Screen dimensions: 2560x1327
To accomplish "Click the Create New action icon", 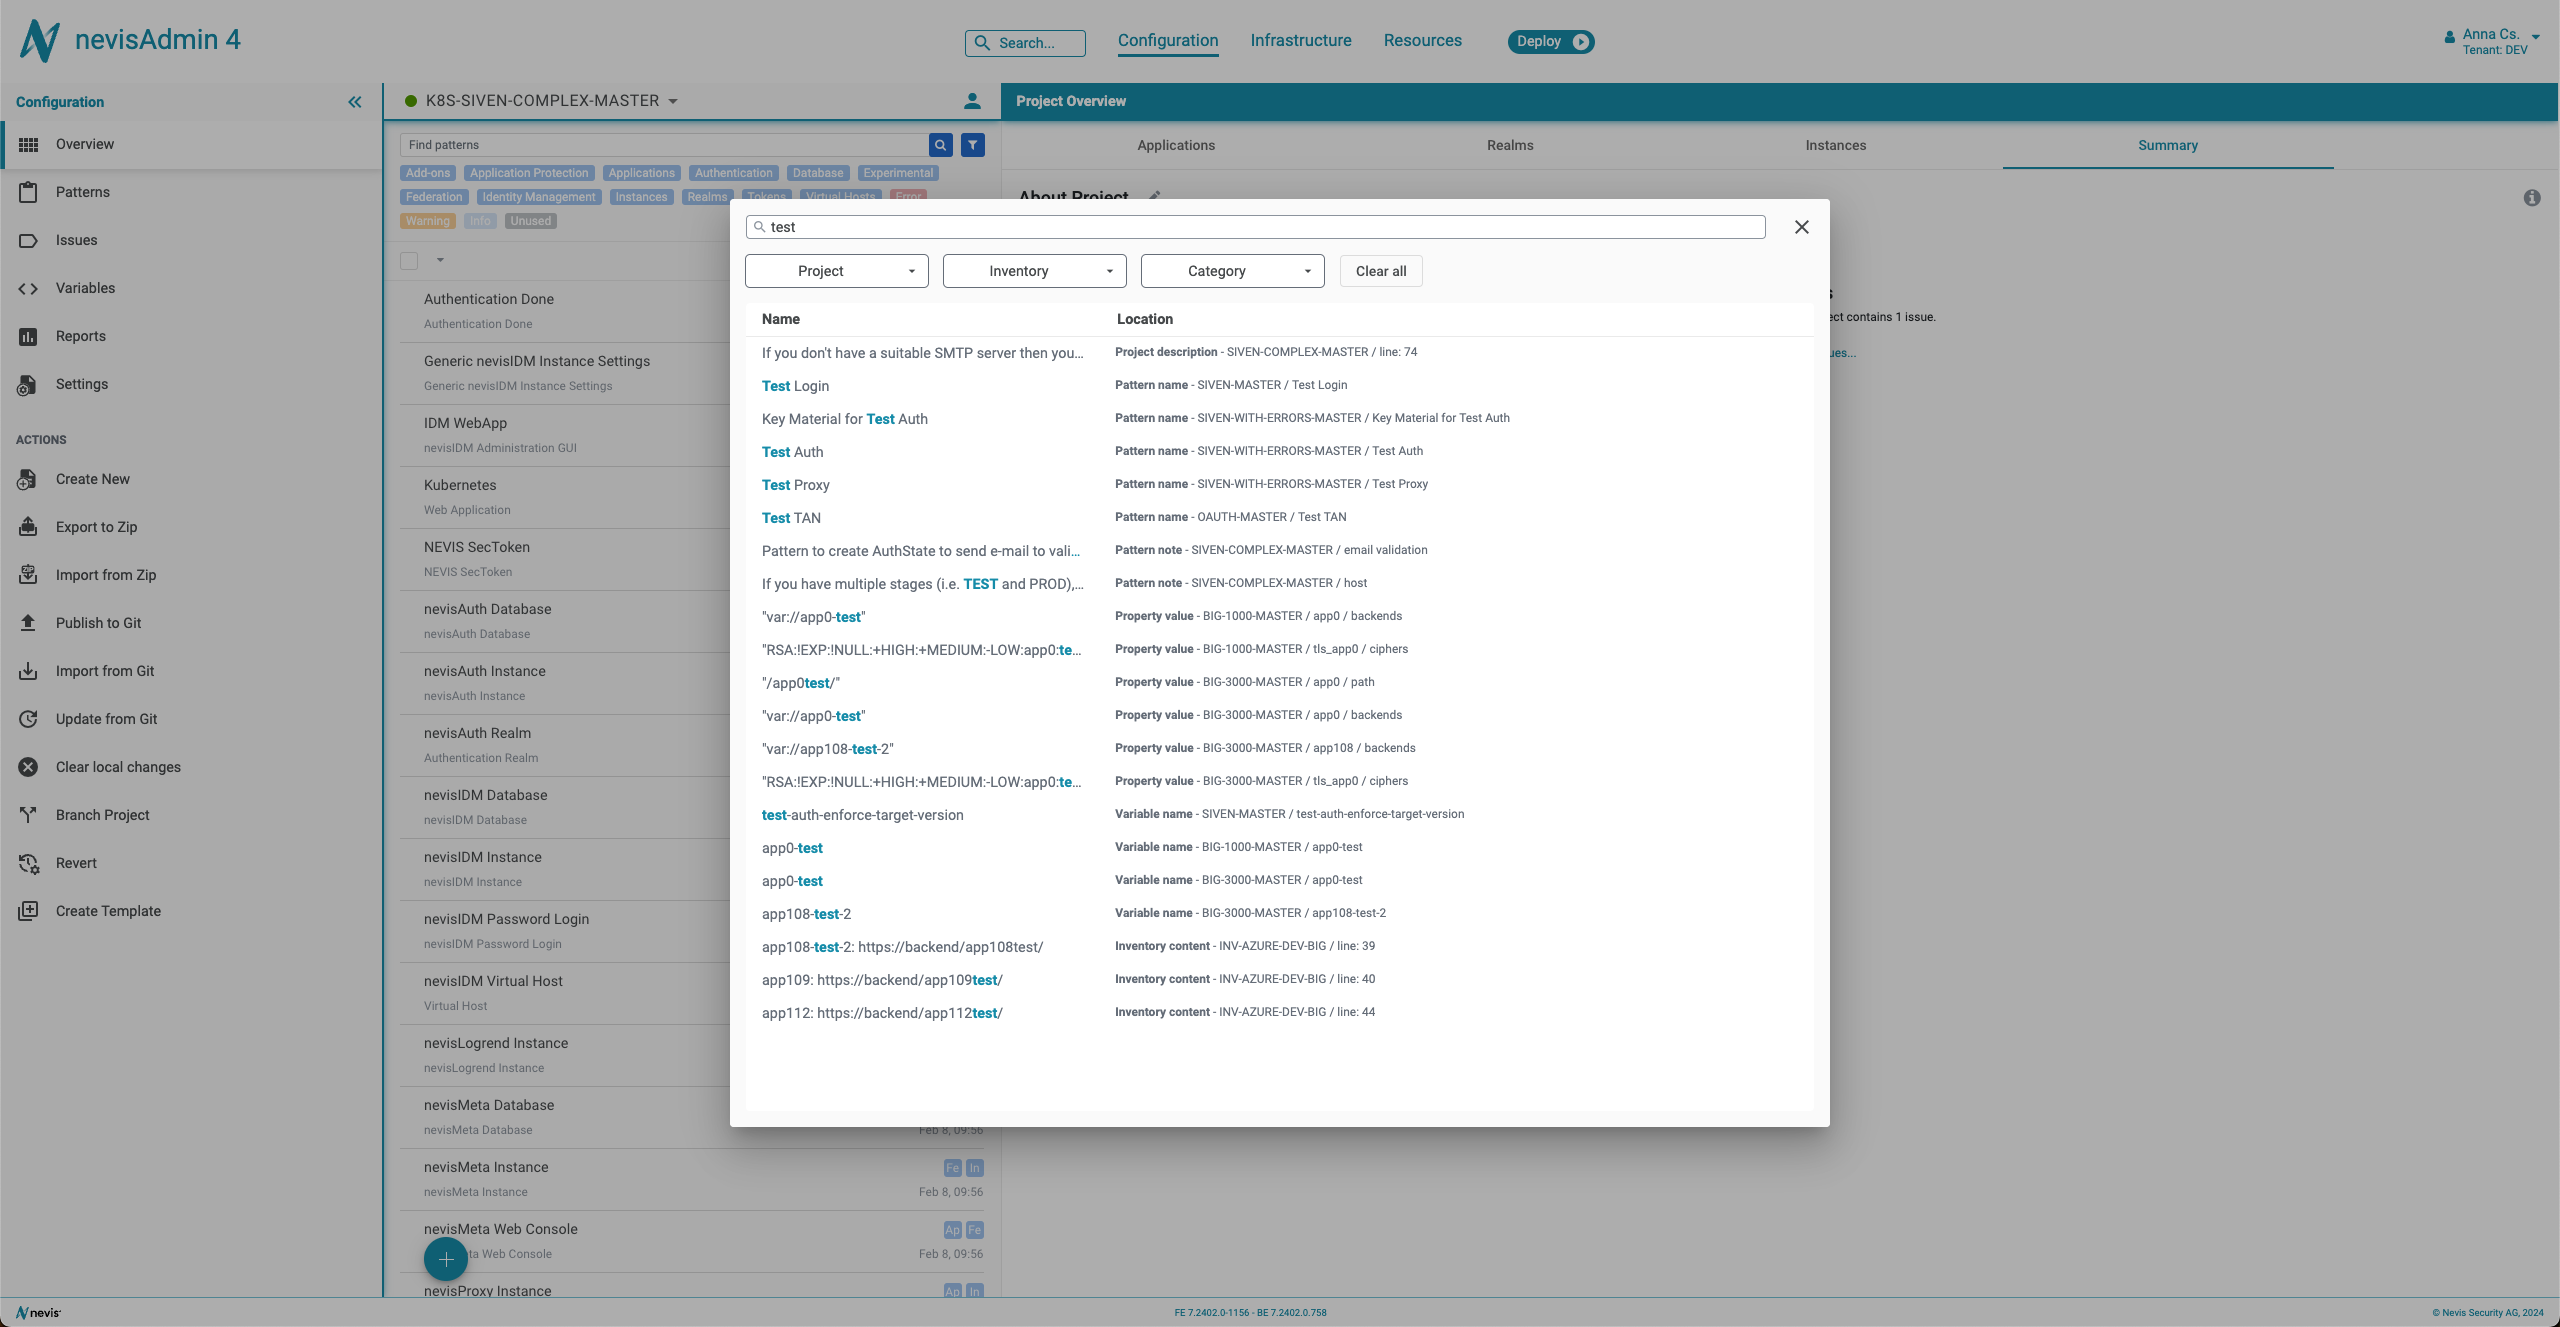I will 28,479.
